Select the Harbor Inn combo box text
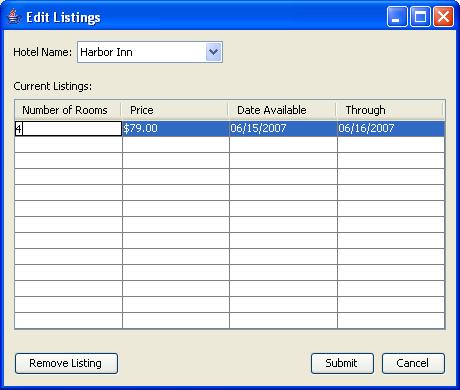The height and width of the screenshot is (390, 460). [x=106, y=52]
